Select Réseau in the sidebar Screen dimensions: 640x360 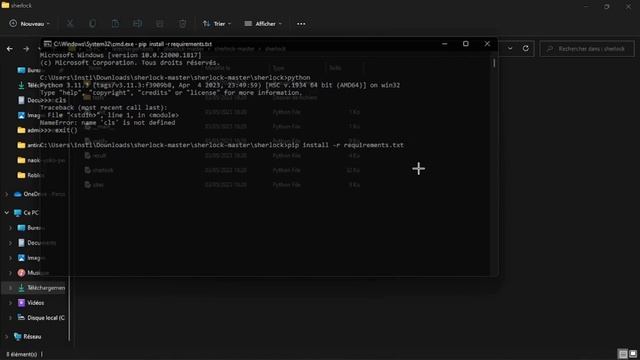(x=27, y=337)
